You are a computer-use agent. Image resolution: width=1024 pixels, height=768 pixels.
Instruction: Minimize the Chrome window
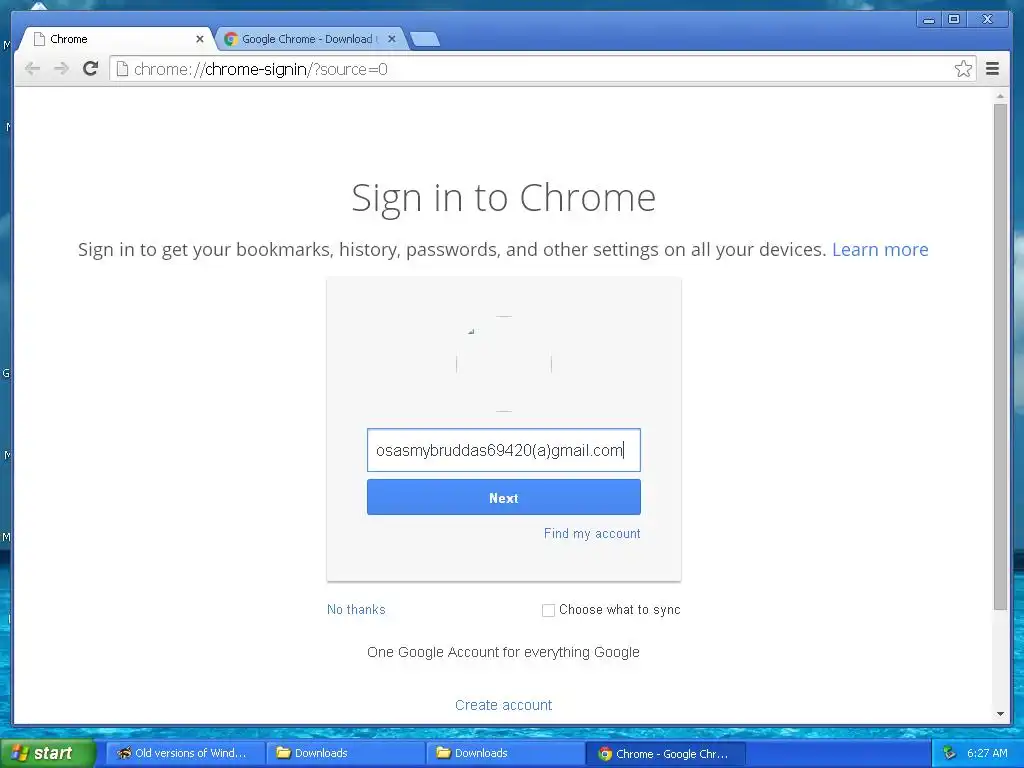(x=928, y=20)
